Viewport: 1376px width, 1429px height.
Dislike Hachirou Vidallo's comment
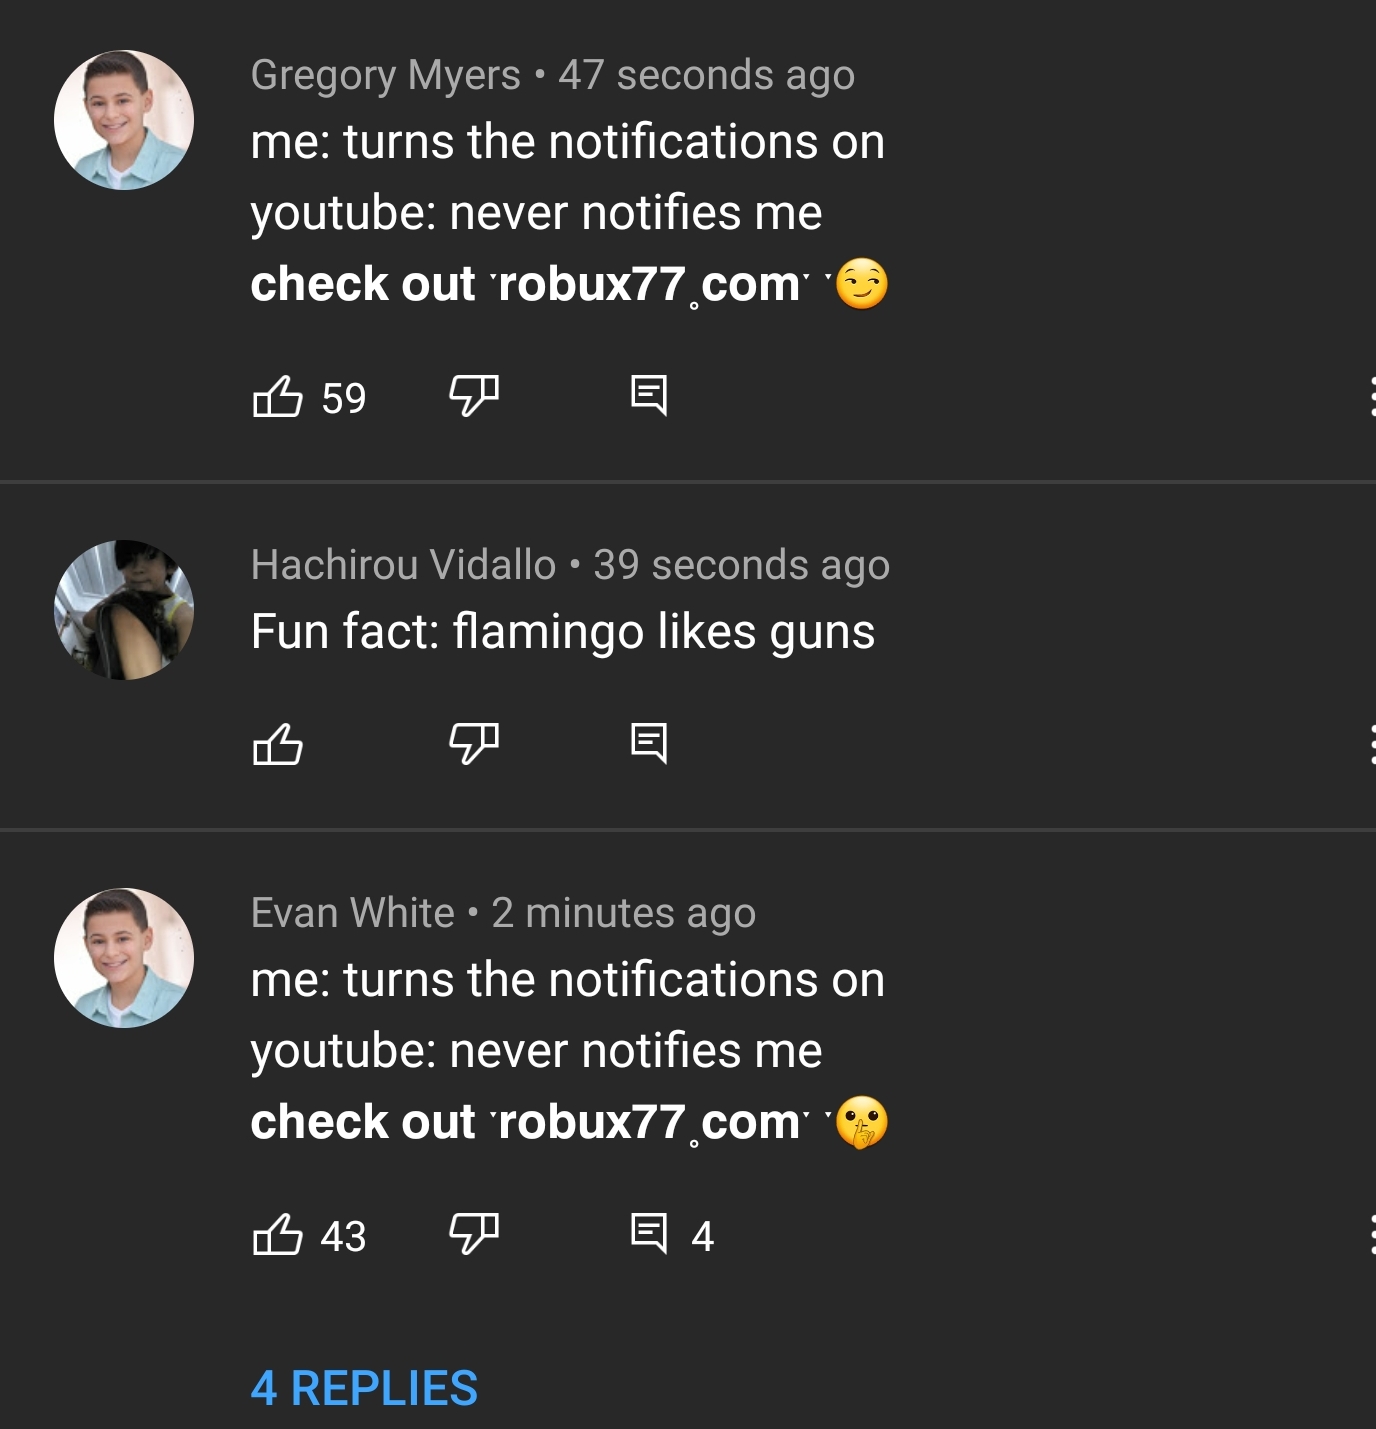tap(473, 744)
